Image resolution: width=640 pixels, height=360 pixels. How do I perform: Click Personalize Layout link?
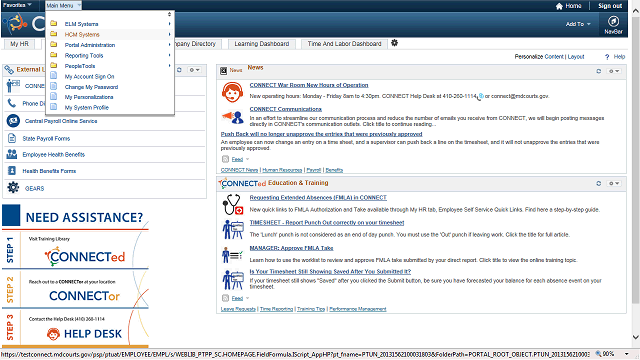(576, 57)
